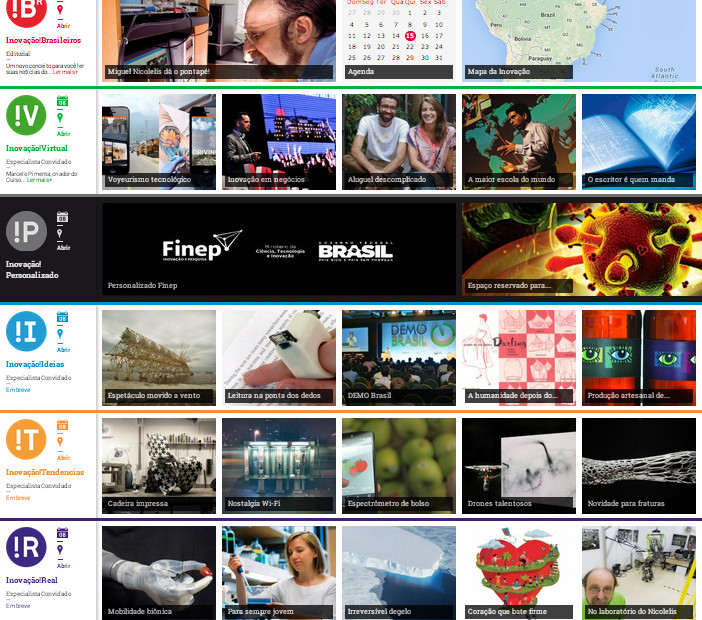Click the purple map pin in Inovação!Real
This screenshot has height=620, width=702.
point(60,550)
